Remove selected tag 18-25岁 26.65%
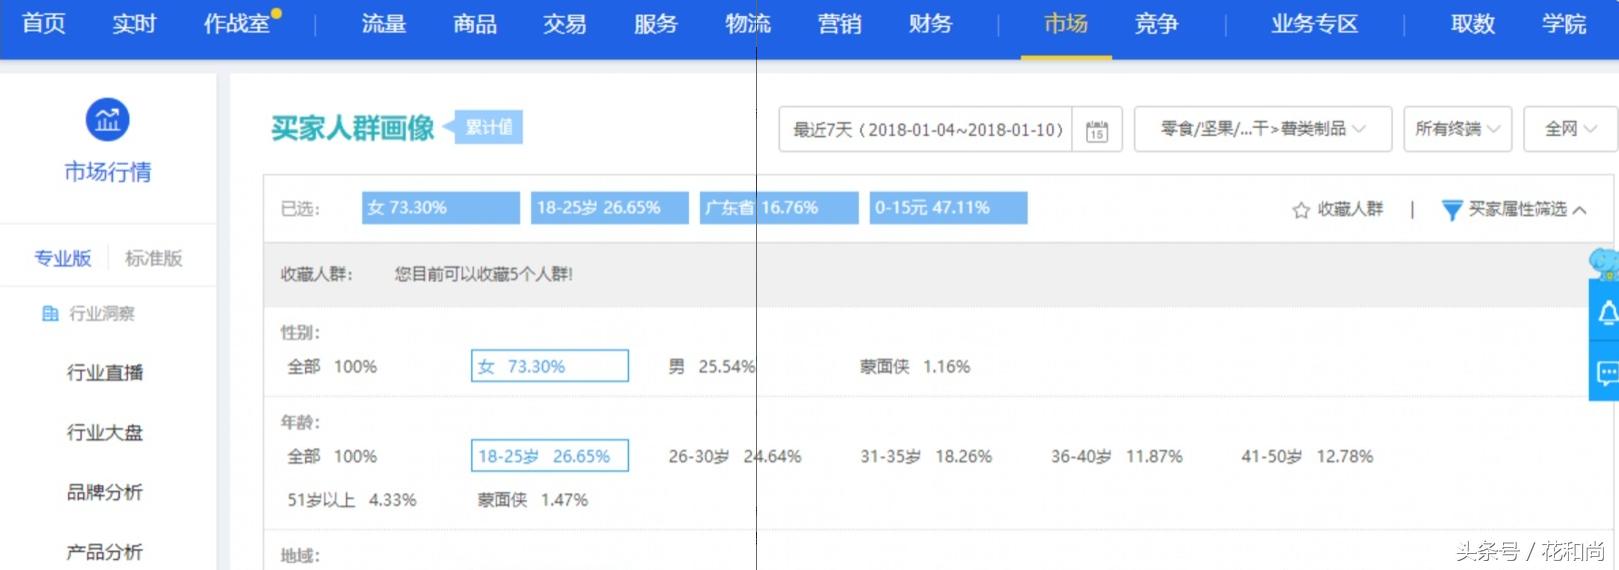This screenshot has width=1619, height=570. (610, 208)
